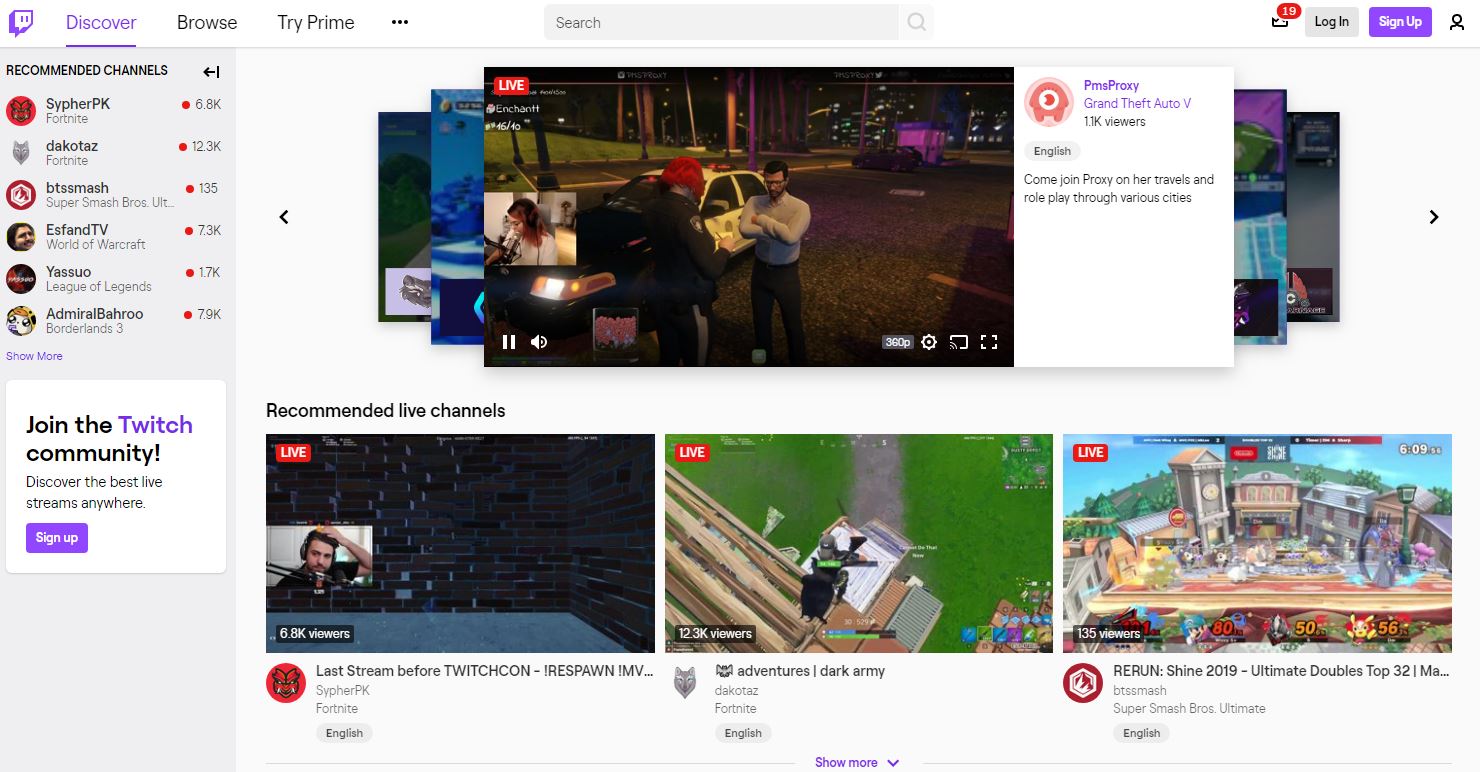Image resolution: width=1480 pixels, height=772 pixels.
Task: Mute the featured stream's audio
Action: (539, 342)
